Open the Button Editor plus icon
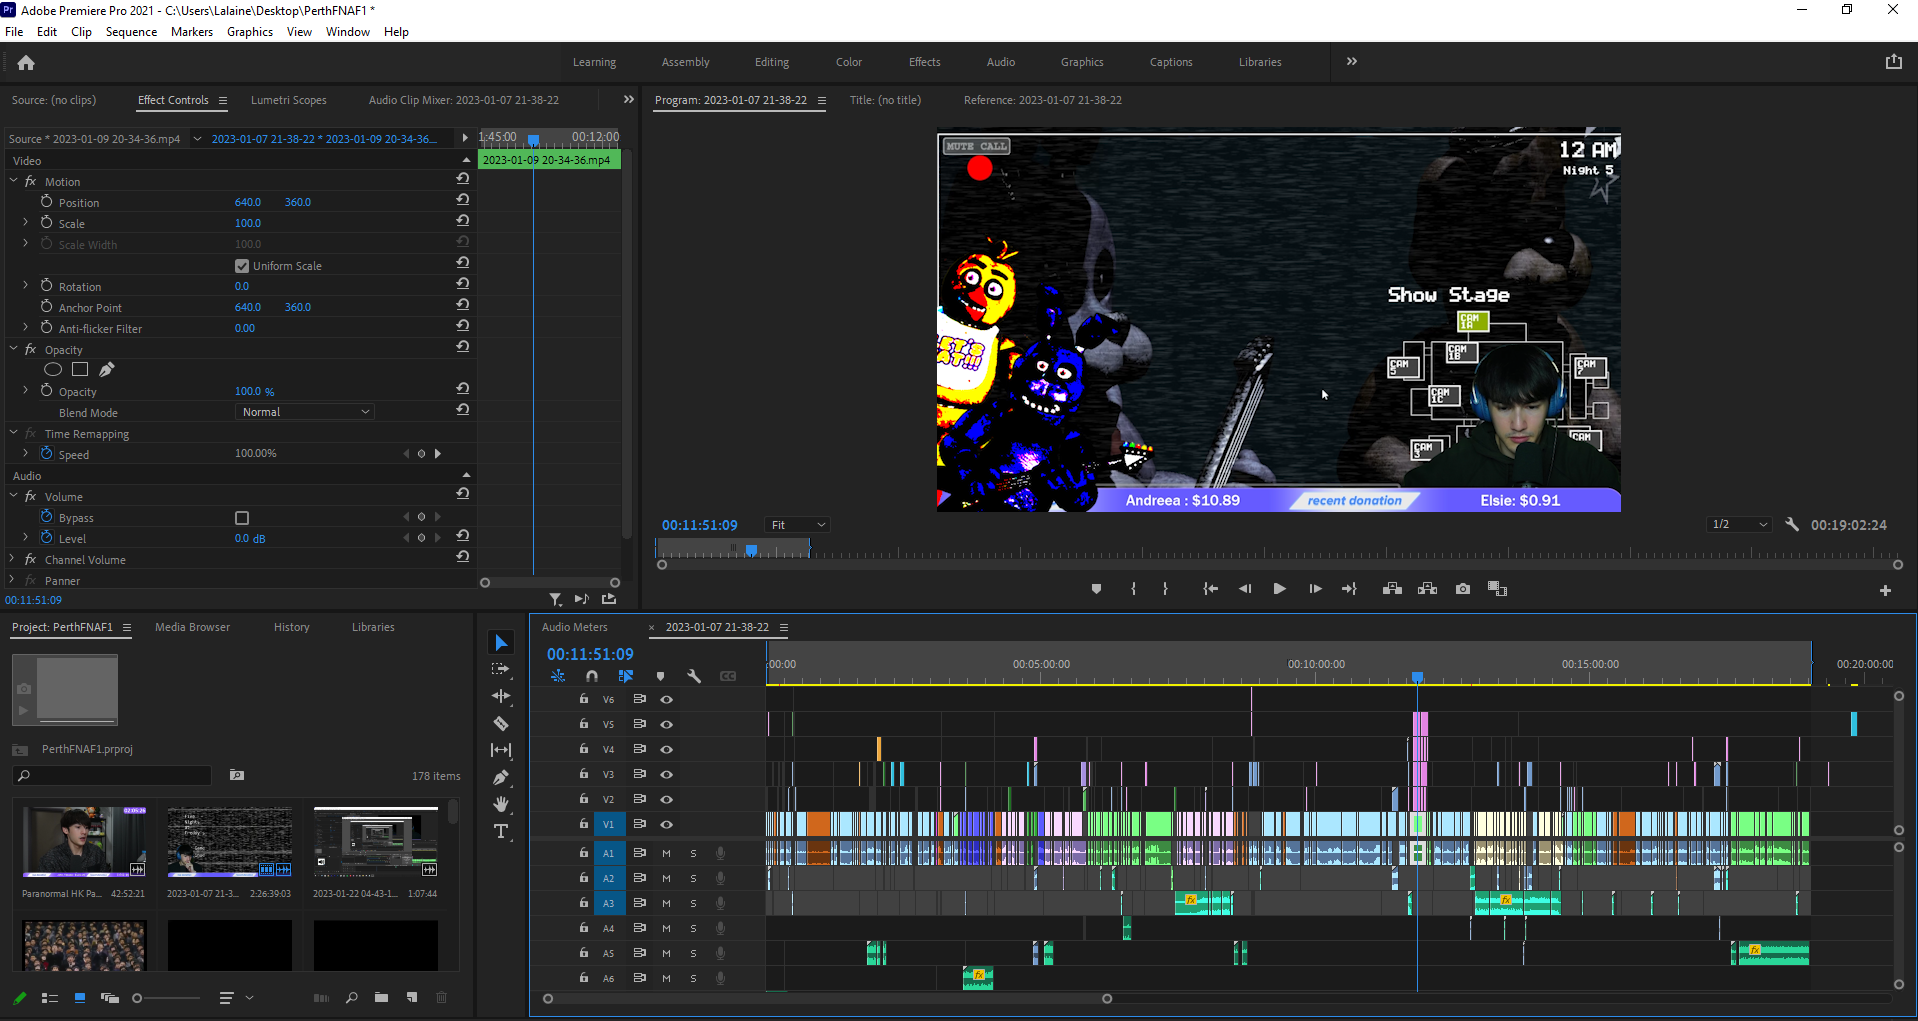Image resolution: width=1918 pixels, height=1021 pixels. point(1885,591)
